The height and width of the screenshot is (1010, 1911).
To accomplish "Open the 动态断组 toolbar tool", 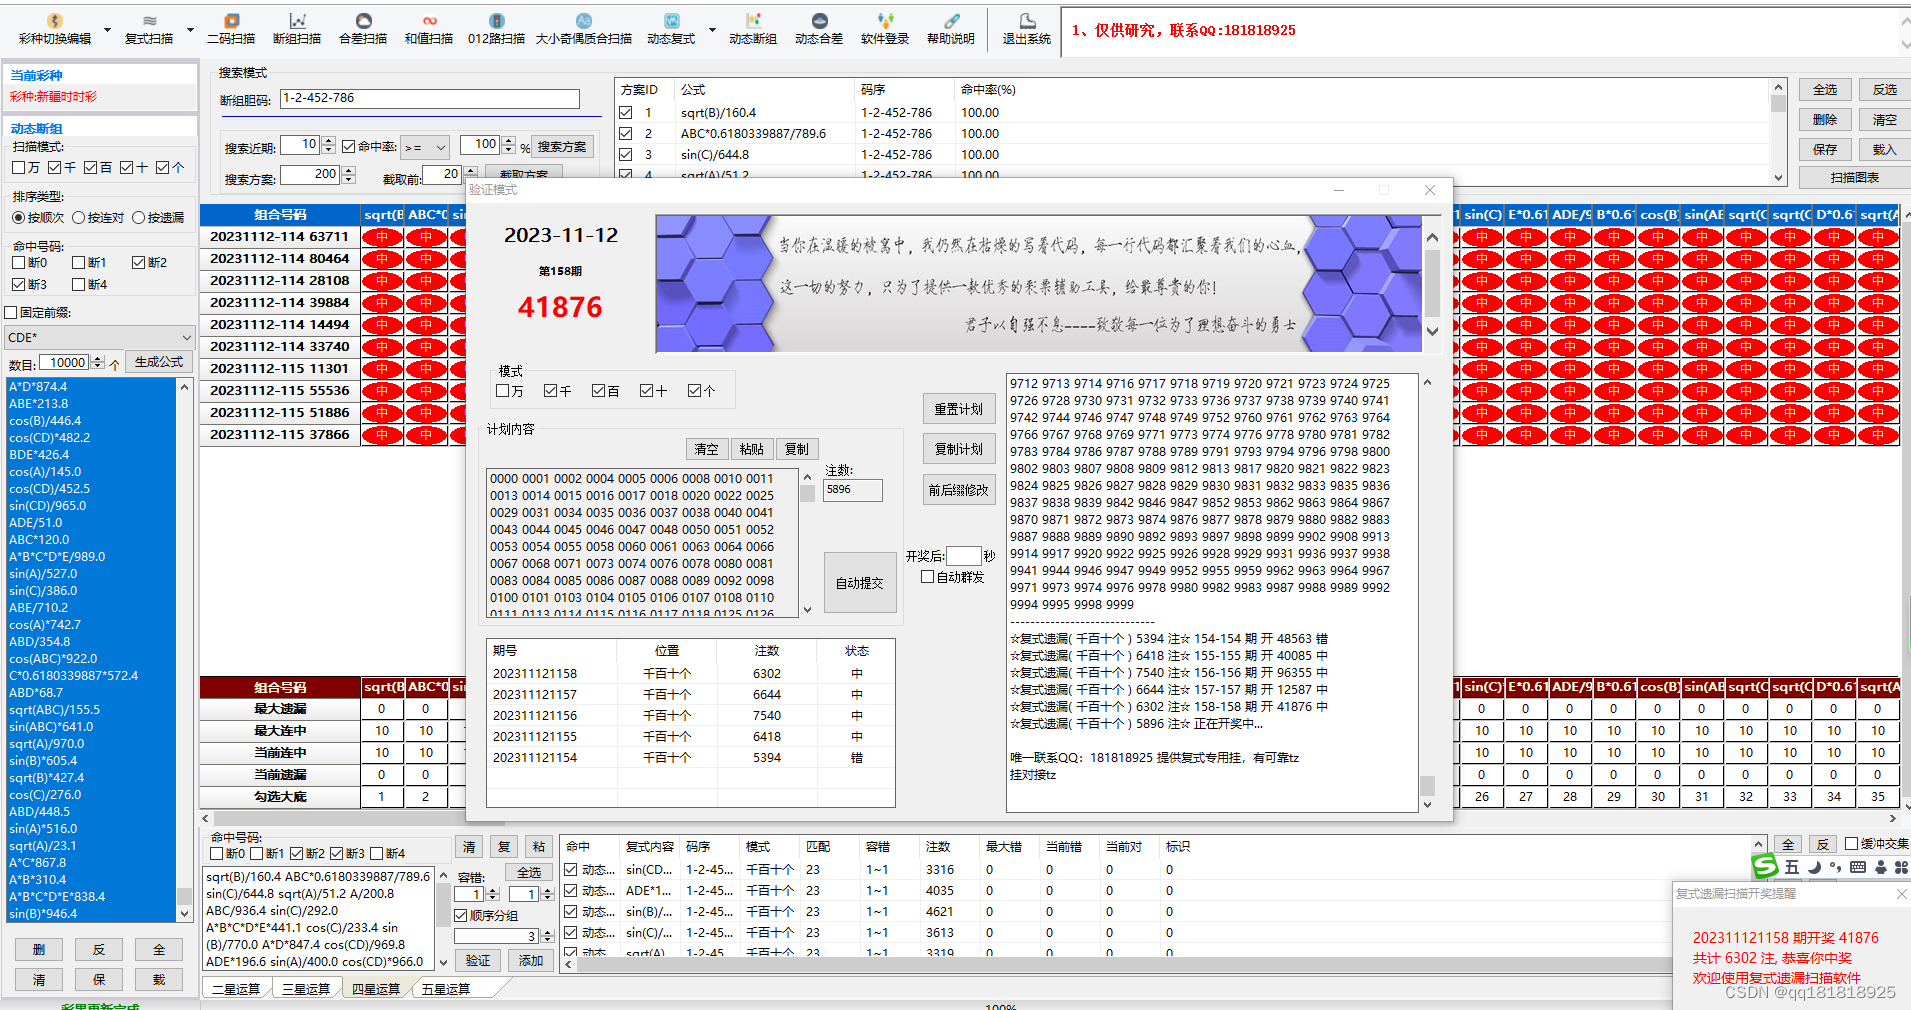I will coord(753,29).
